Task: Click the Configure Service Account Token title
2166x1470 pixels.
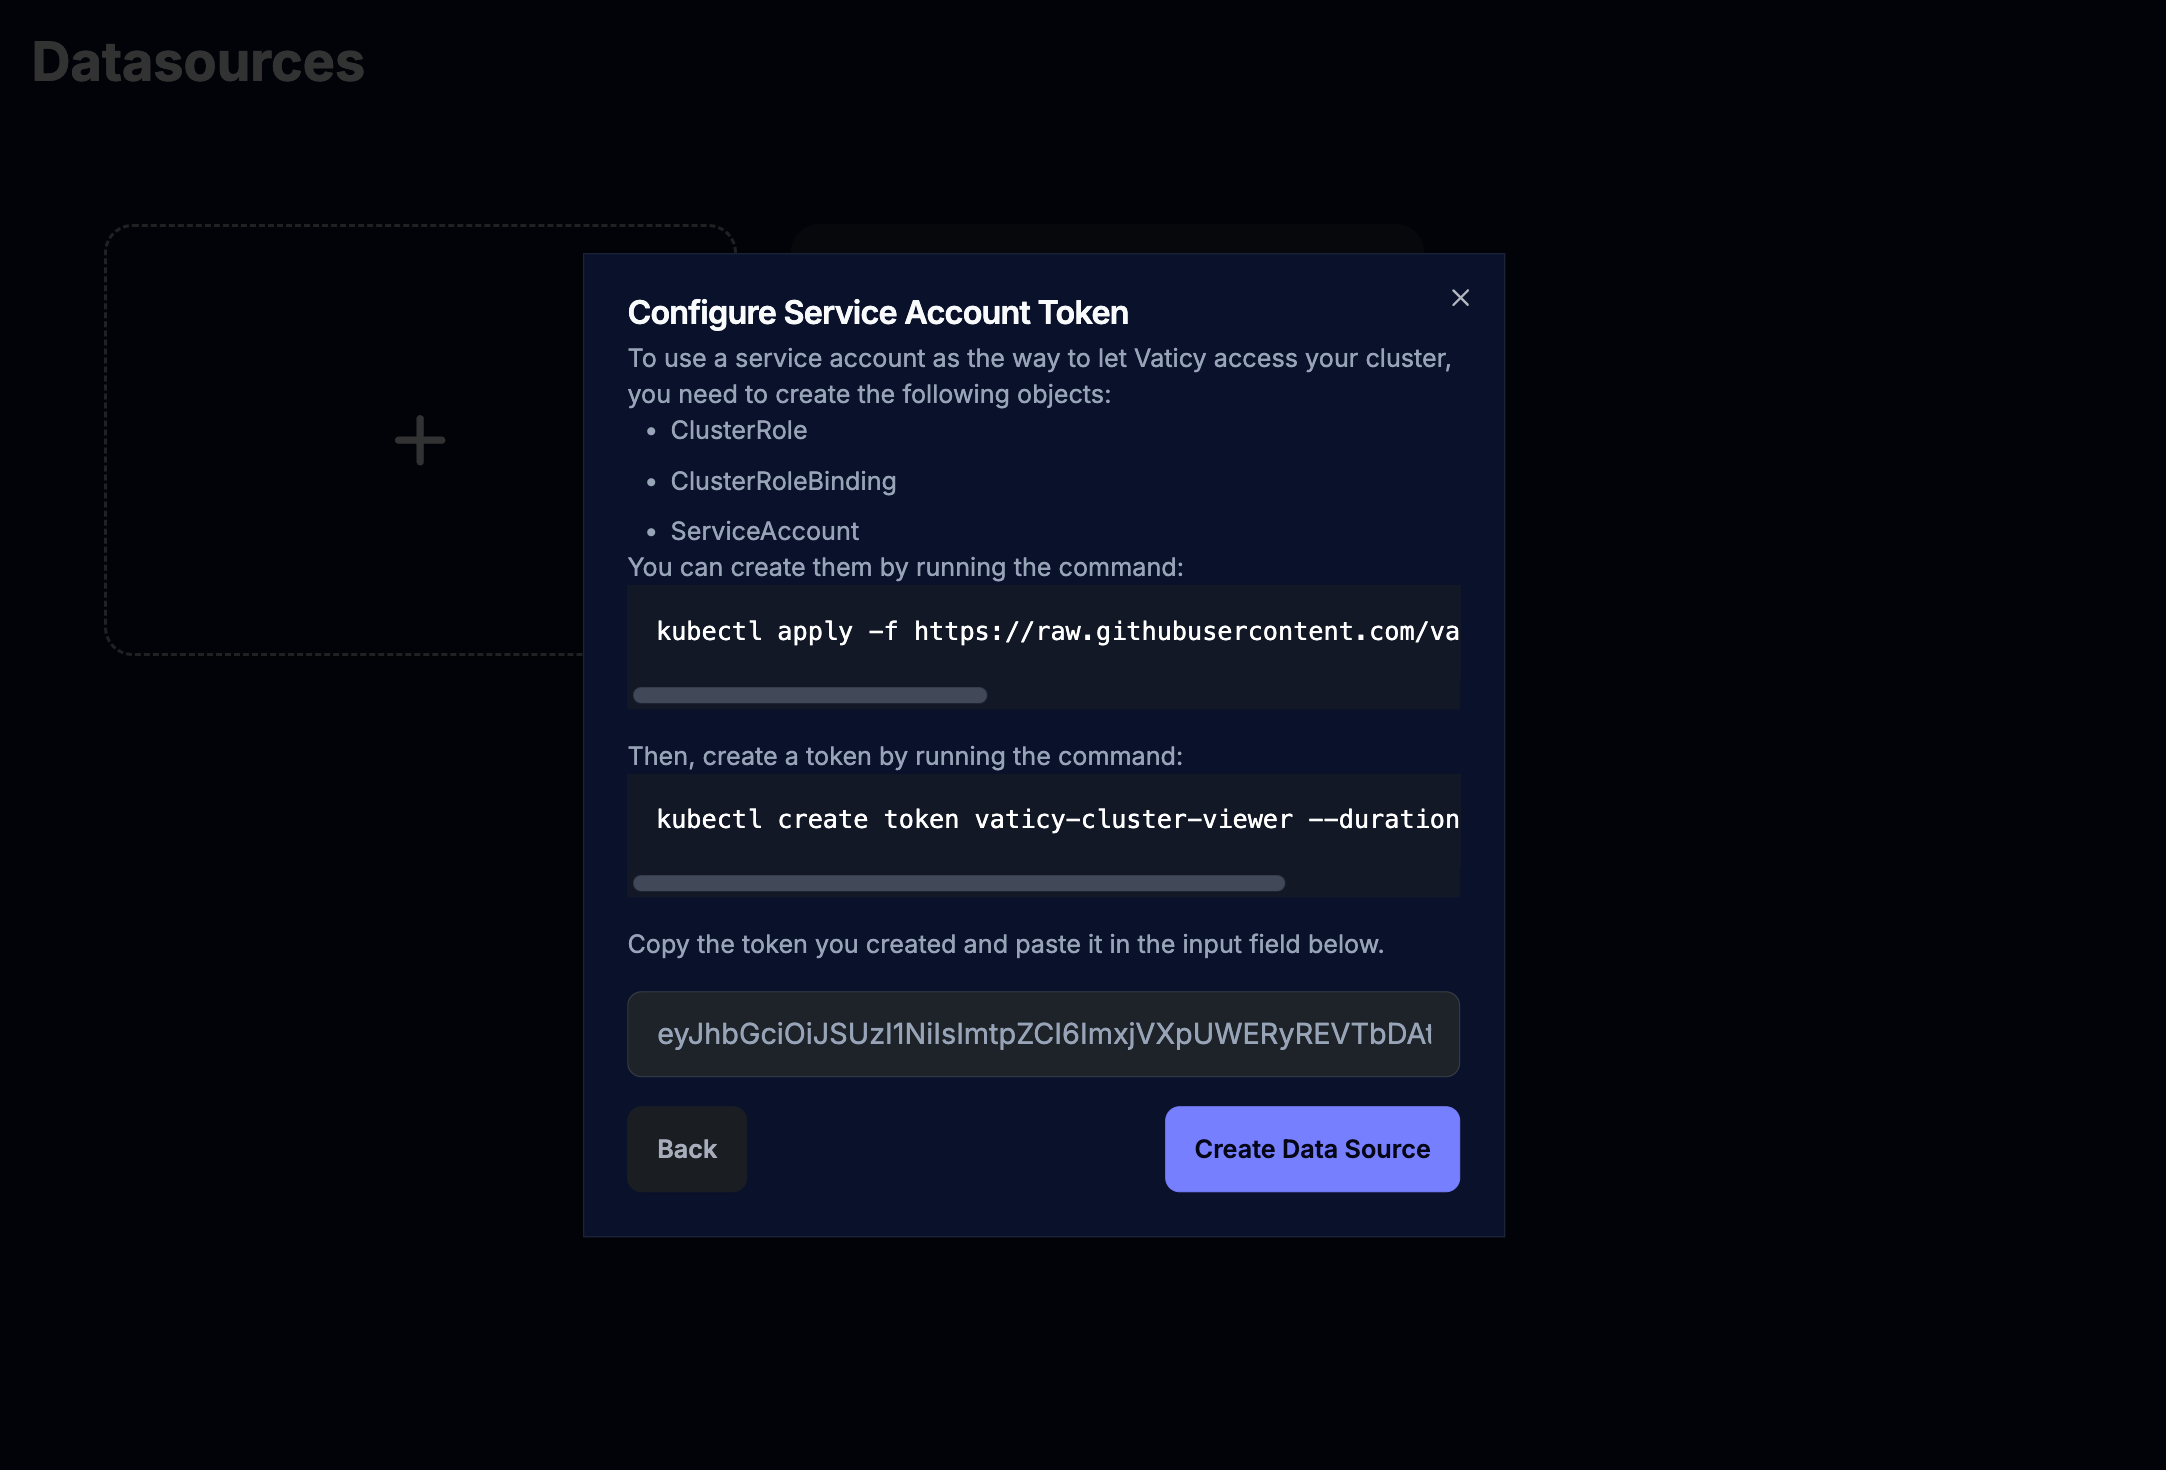Action: click(x=878, y=313)
